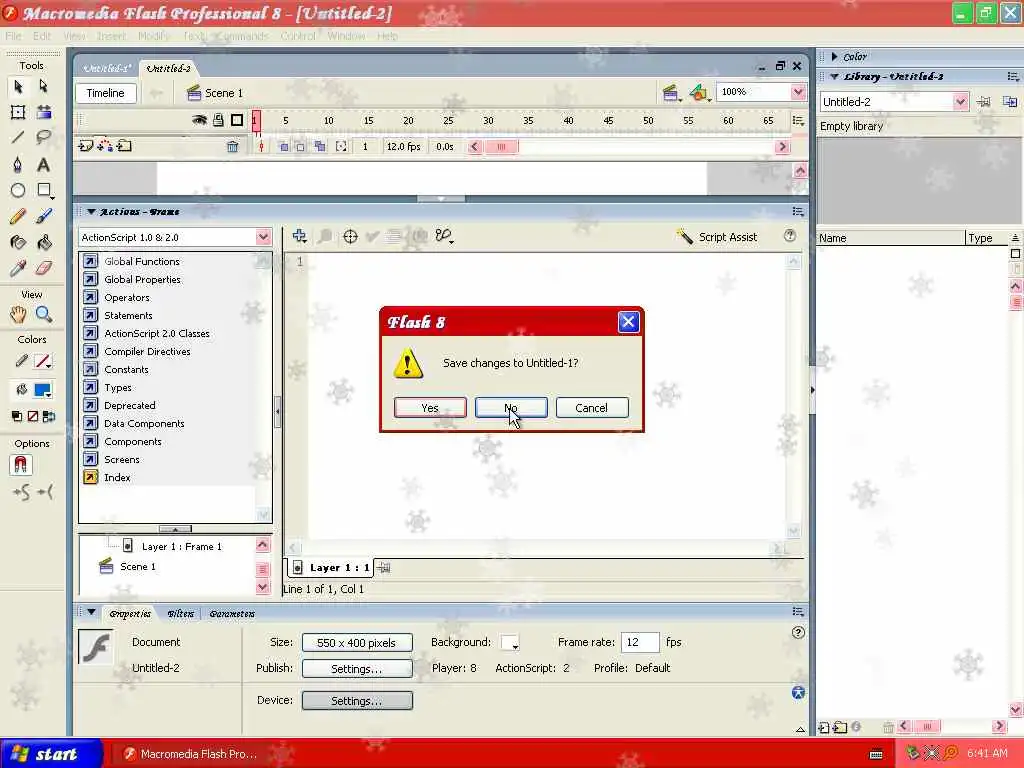Select the Text tool
The width and height of the screenshot is (1024, 768).
click(x=43, y=165)
